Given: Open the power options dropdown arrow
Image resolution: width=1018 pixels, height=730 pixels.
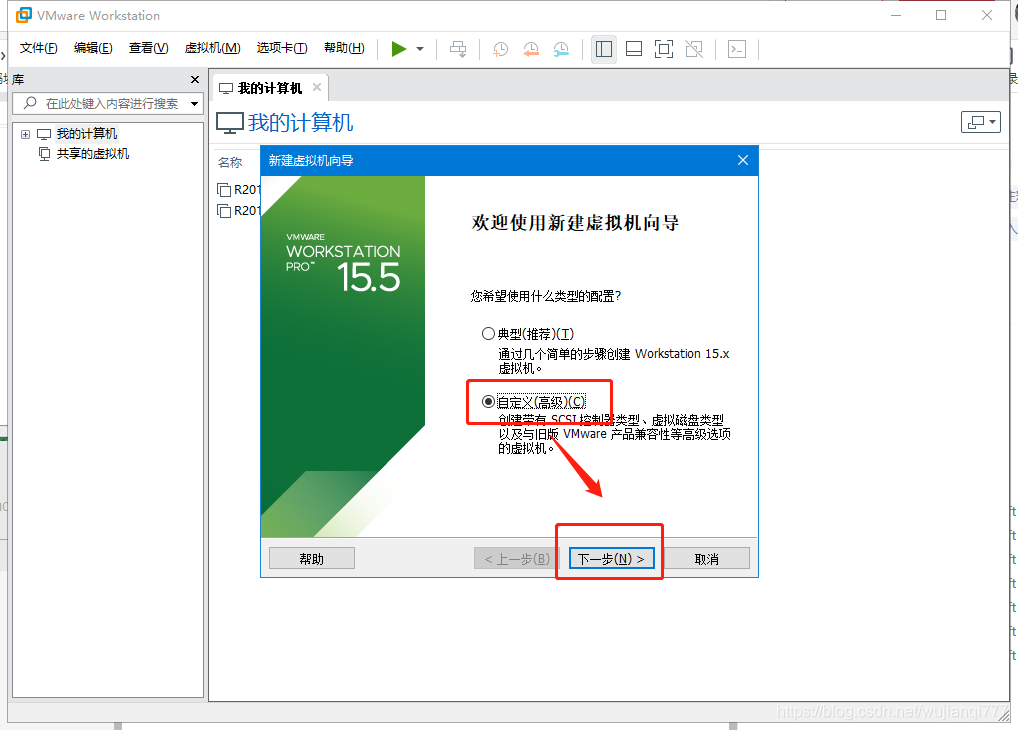Looking at the screenshot, I should (x=419, y=48).
